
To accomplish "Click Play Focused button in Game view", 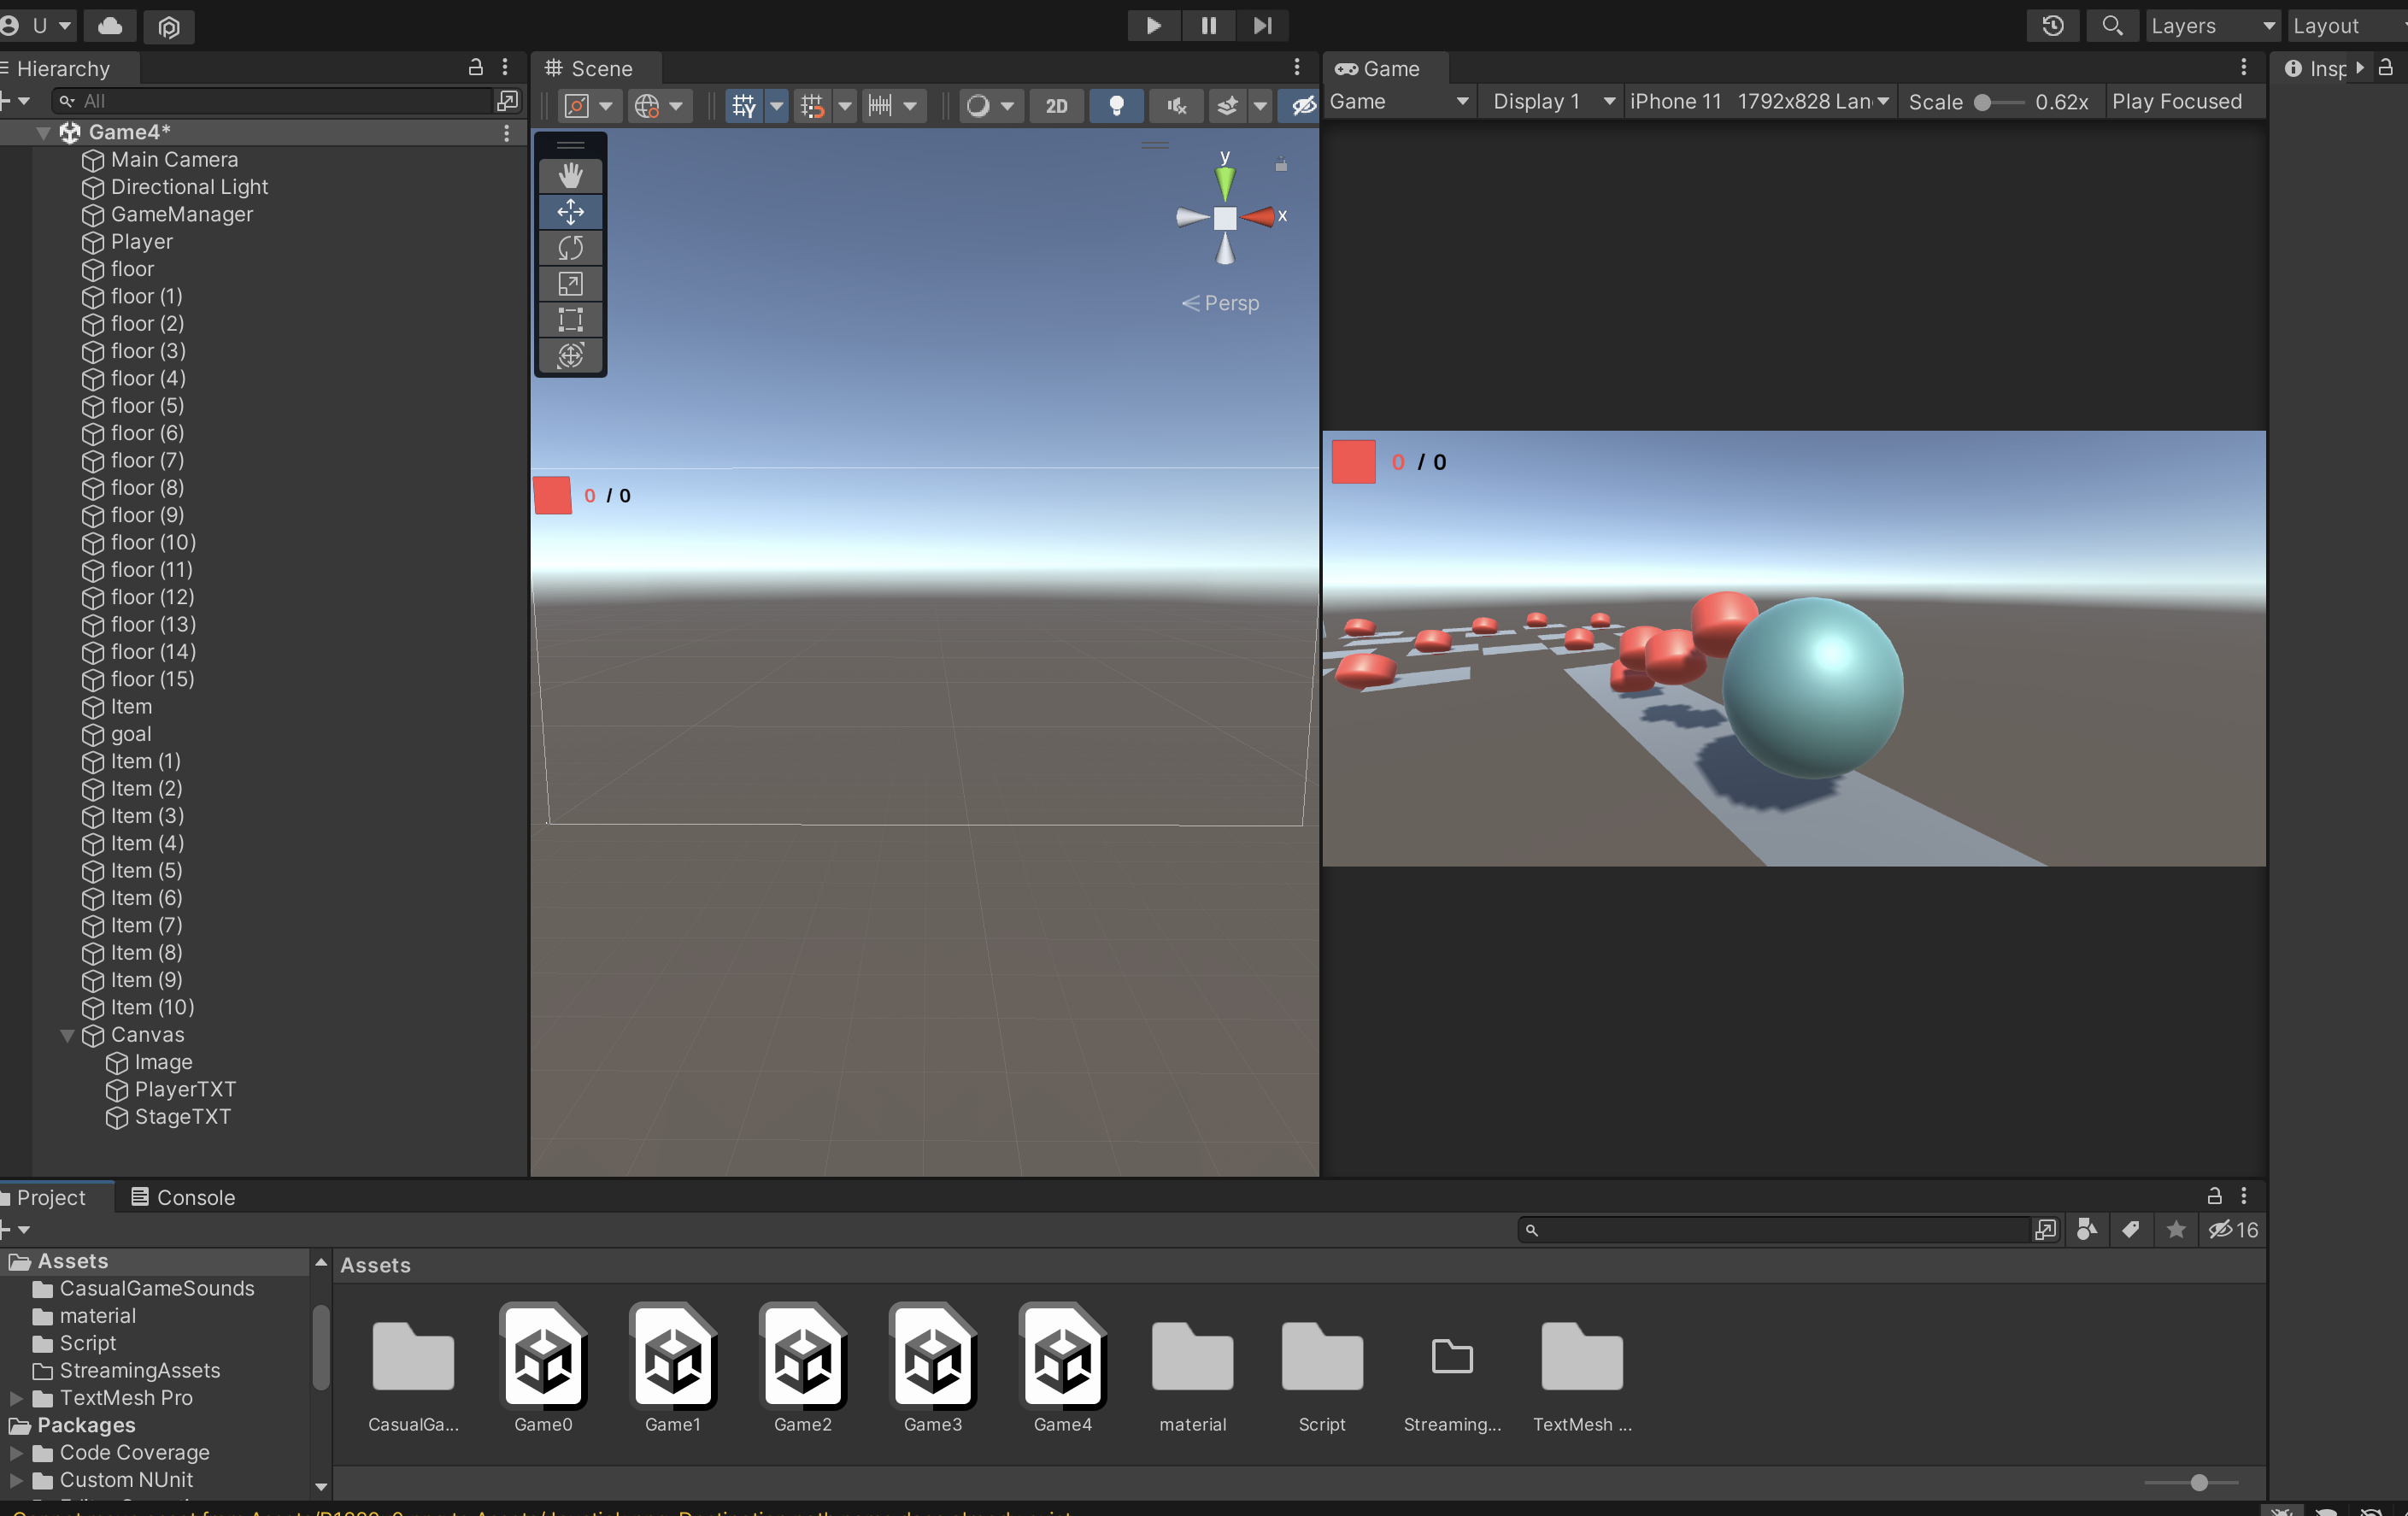I will 2176,102.
